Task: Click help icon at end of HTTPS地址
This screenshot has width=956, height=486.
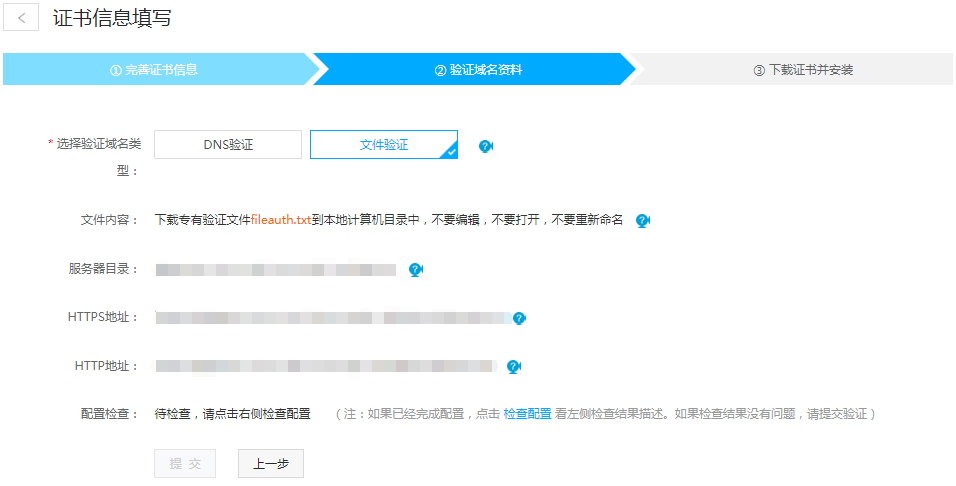Action: coord(519,318)
